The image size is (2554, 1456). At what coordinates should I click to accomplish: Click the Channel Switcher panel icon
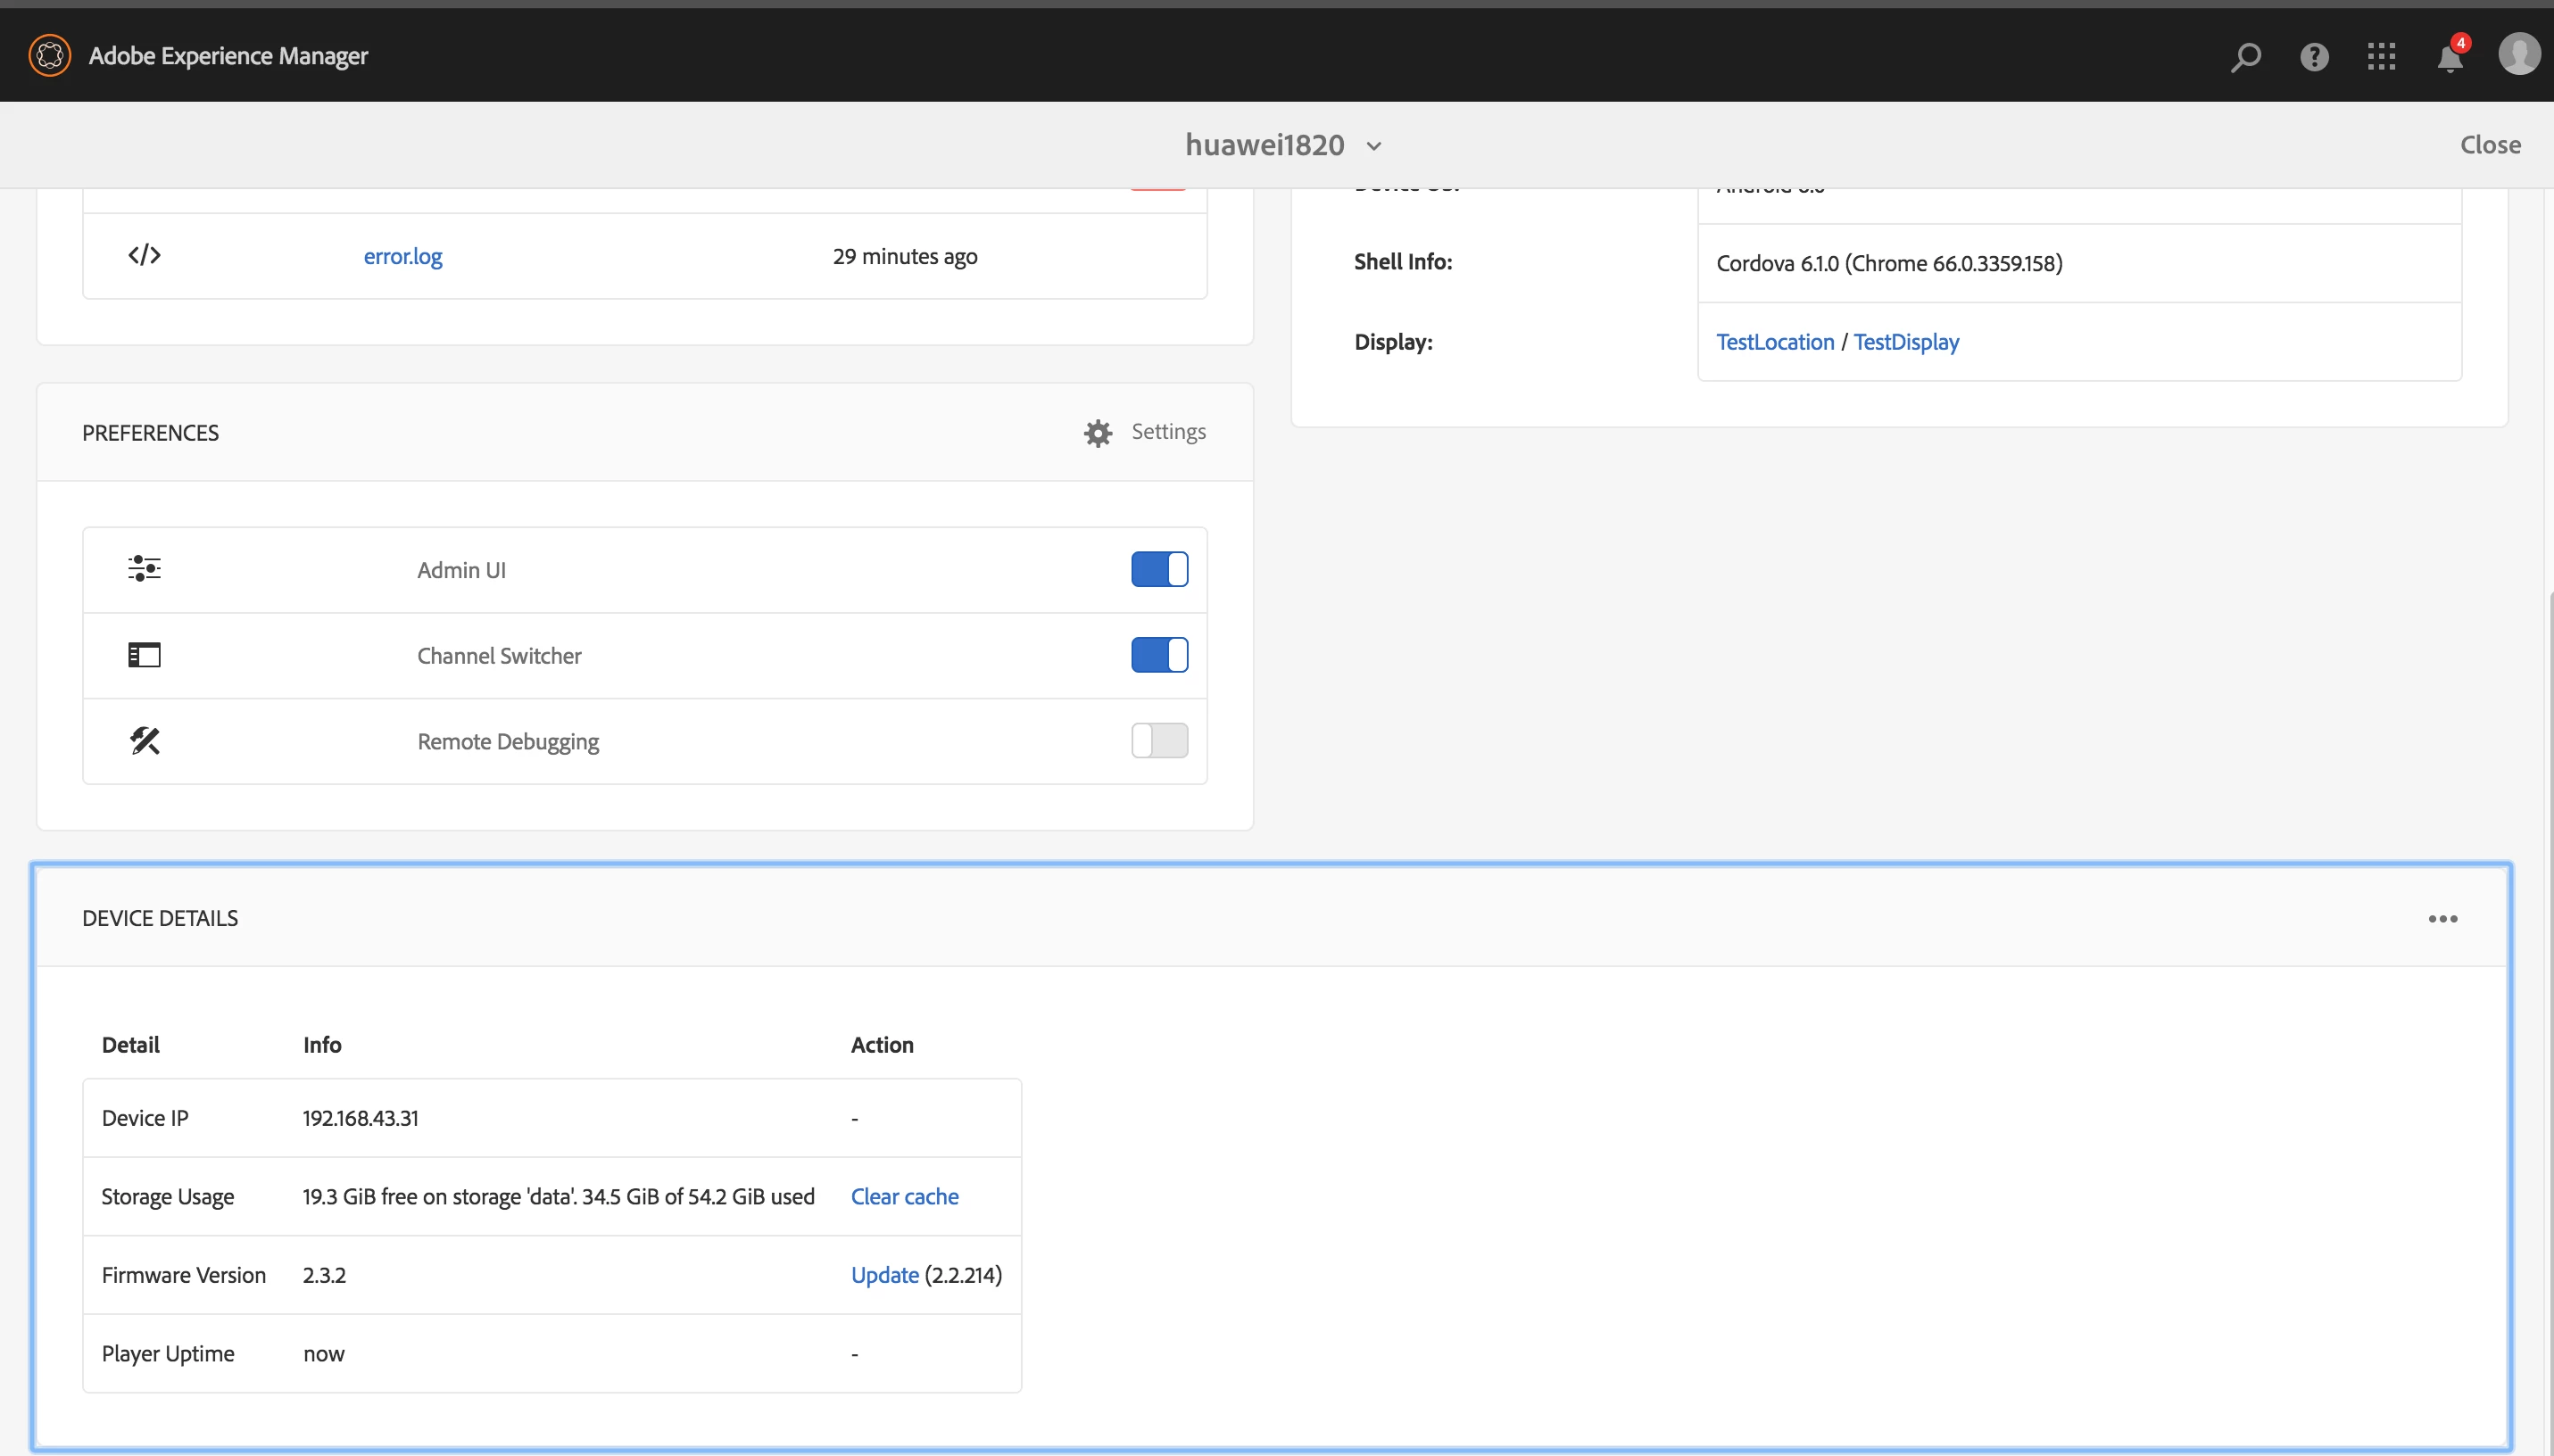144,655
